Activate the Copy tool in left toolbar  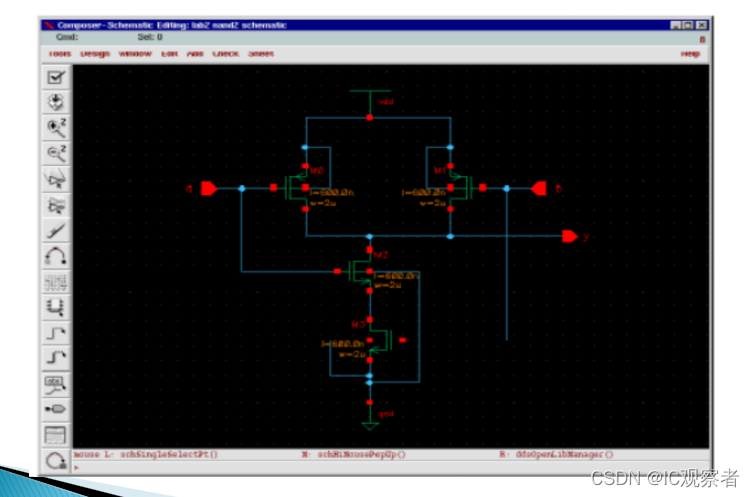point(56,205)
